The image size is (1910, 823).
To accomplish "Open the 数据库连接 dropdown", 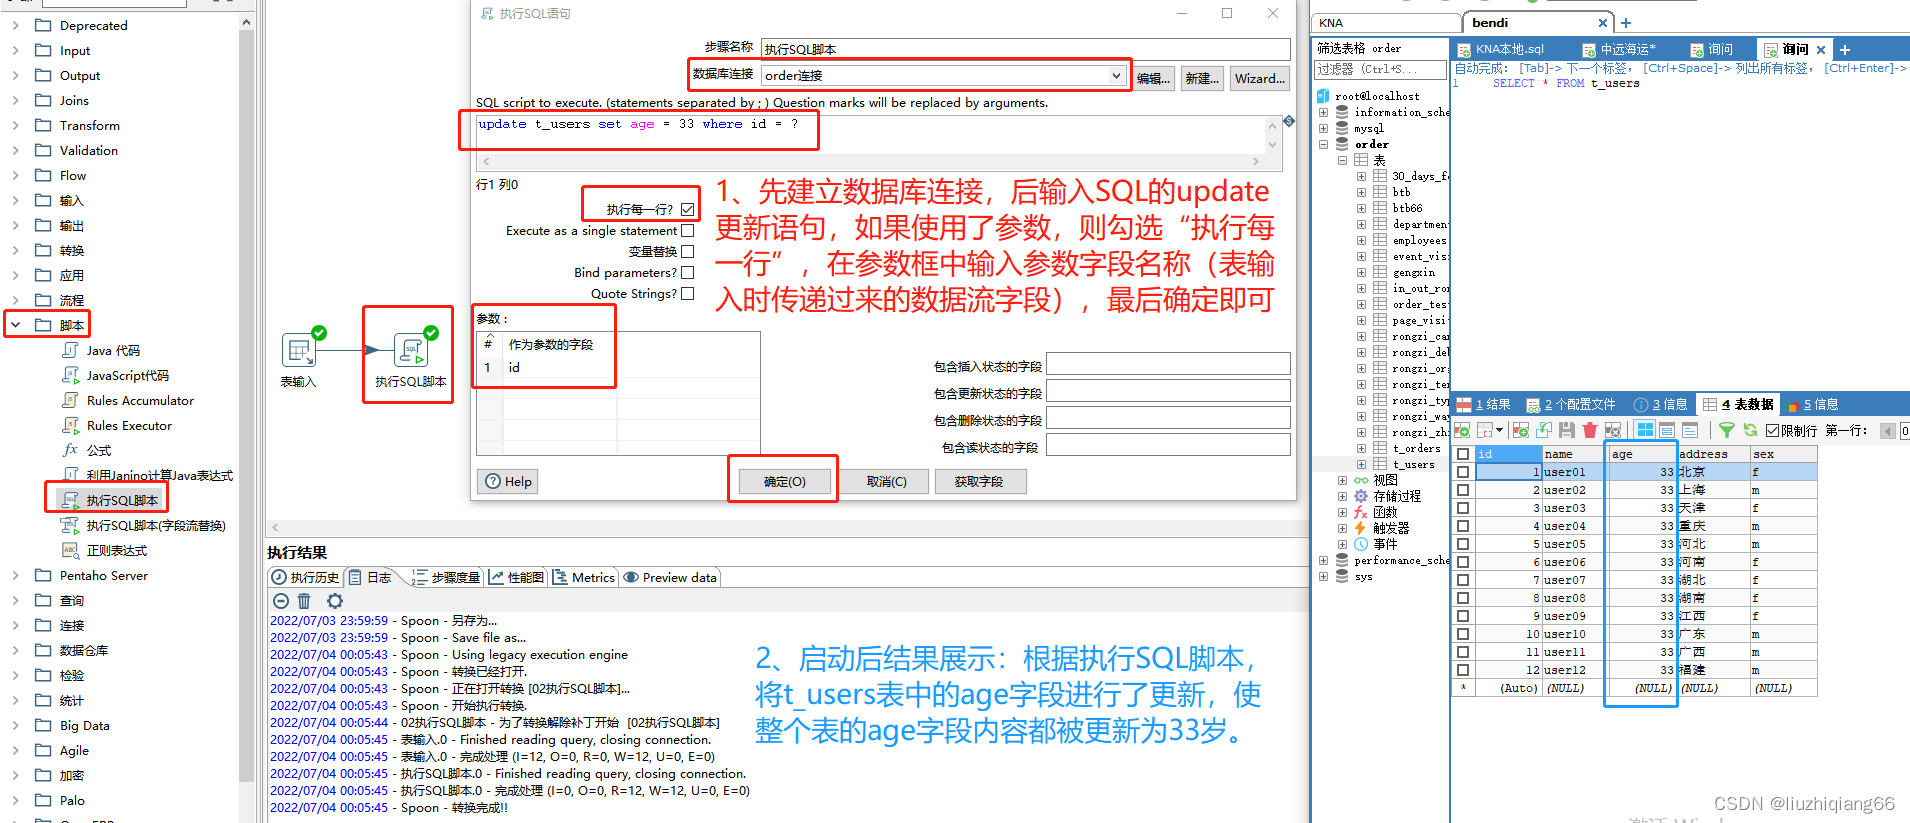I will click(1116, 75).
